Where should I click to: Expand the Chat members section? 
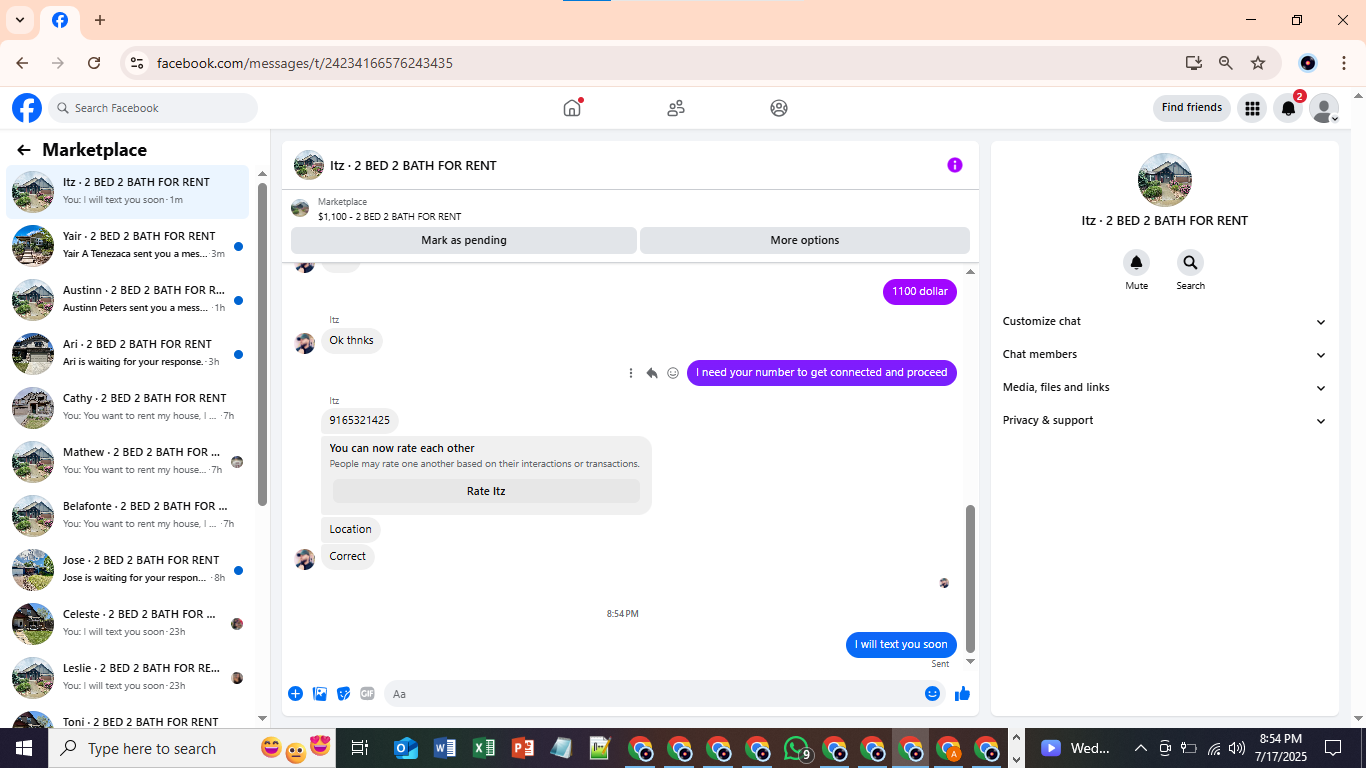pyautogui.click(x=1165, y=355)
